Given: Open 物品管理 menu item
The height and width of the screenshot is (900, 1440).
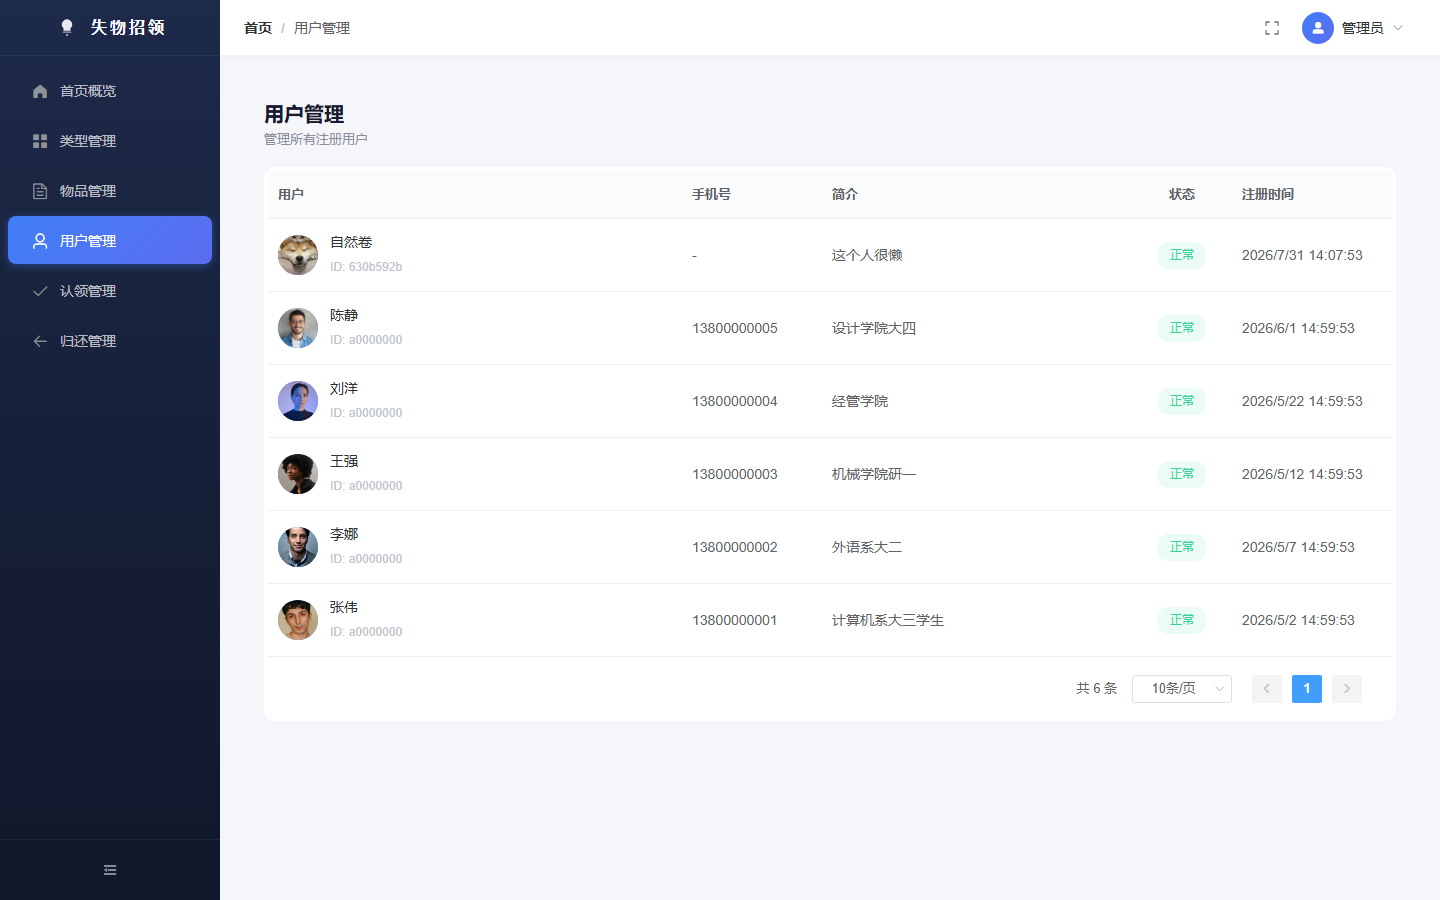Looking at the screenshot, I should point(110,191).
